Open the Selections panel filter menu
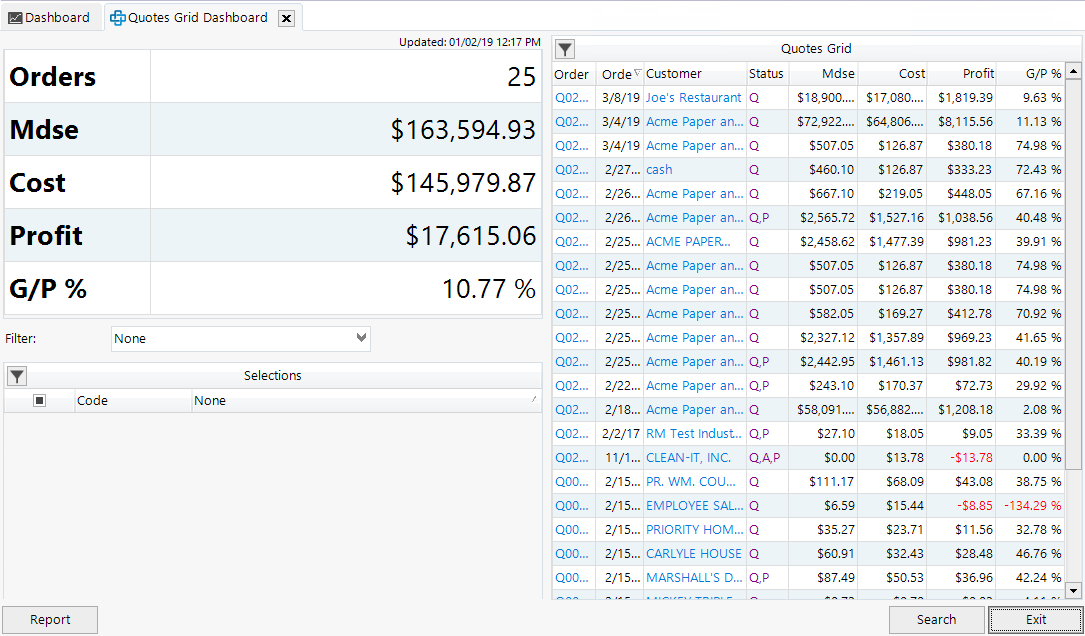This screenshot has width=1085, height=636. click(x=16, y=376)
